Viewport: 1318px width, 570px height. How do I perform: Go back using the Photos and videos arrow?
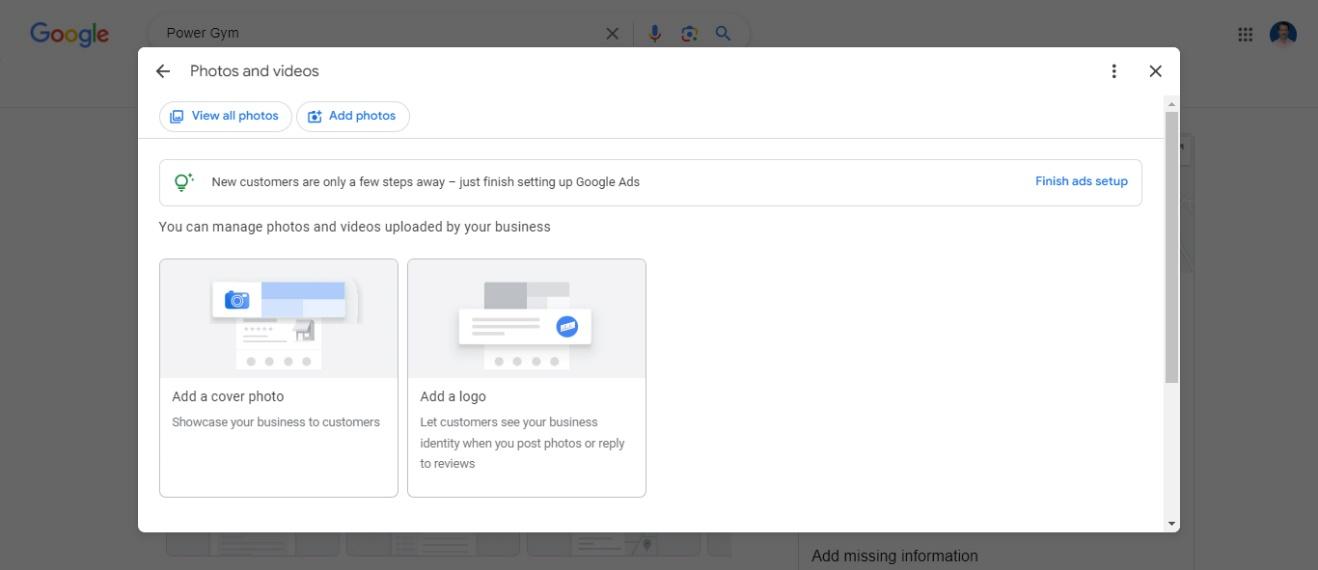tap(163, 71)
